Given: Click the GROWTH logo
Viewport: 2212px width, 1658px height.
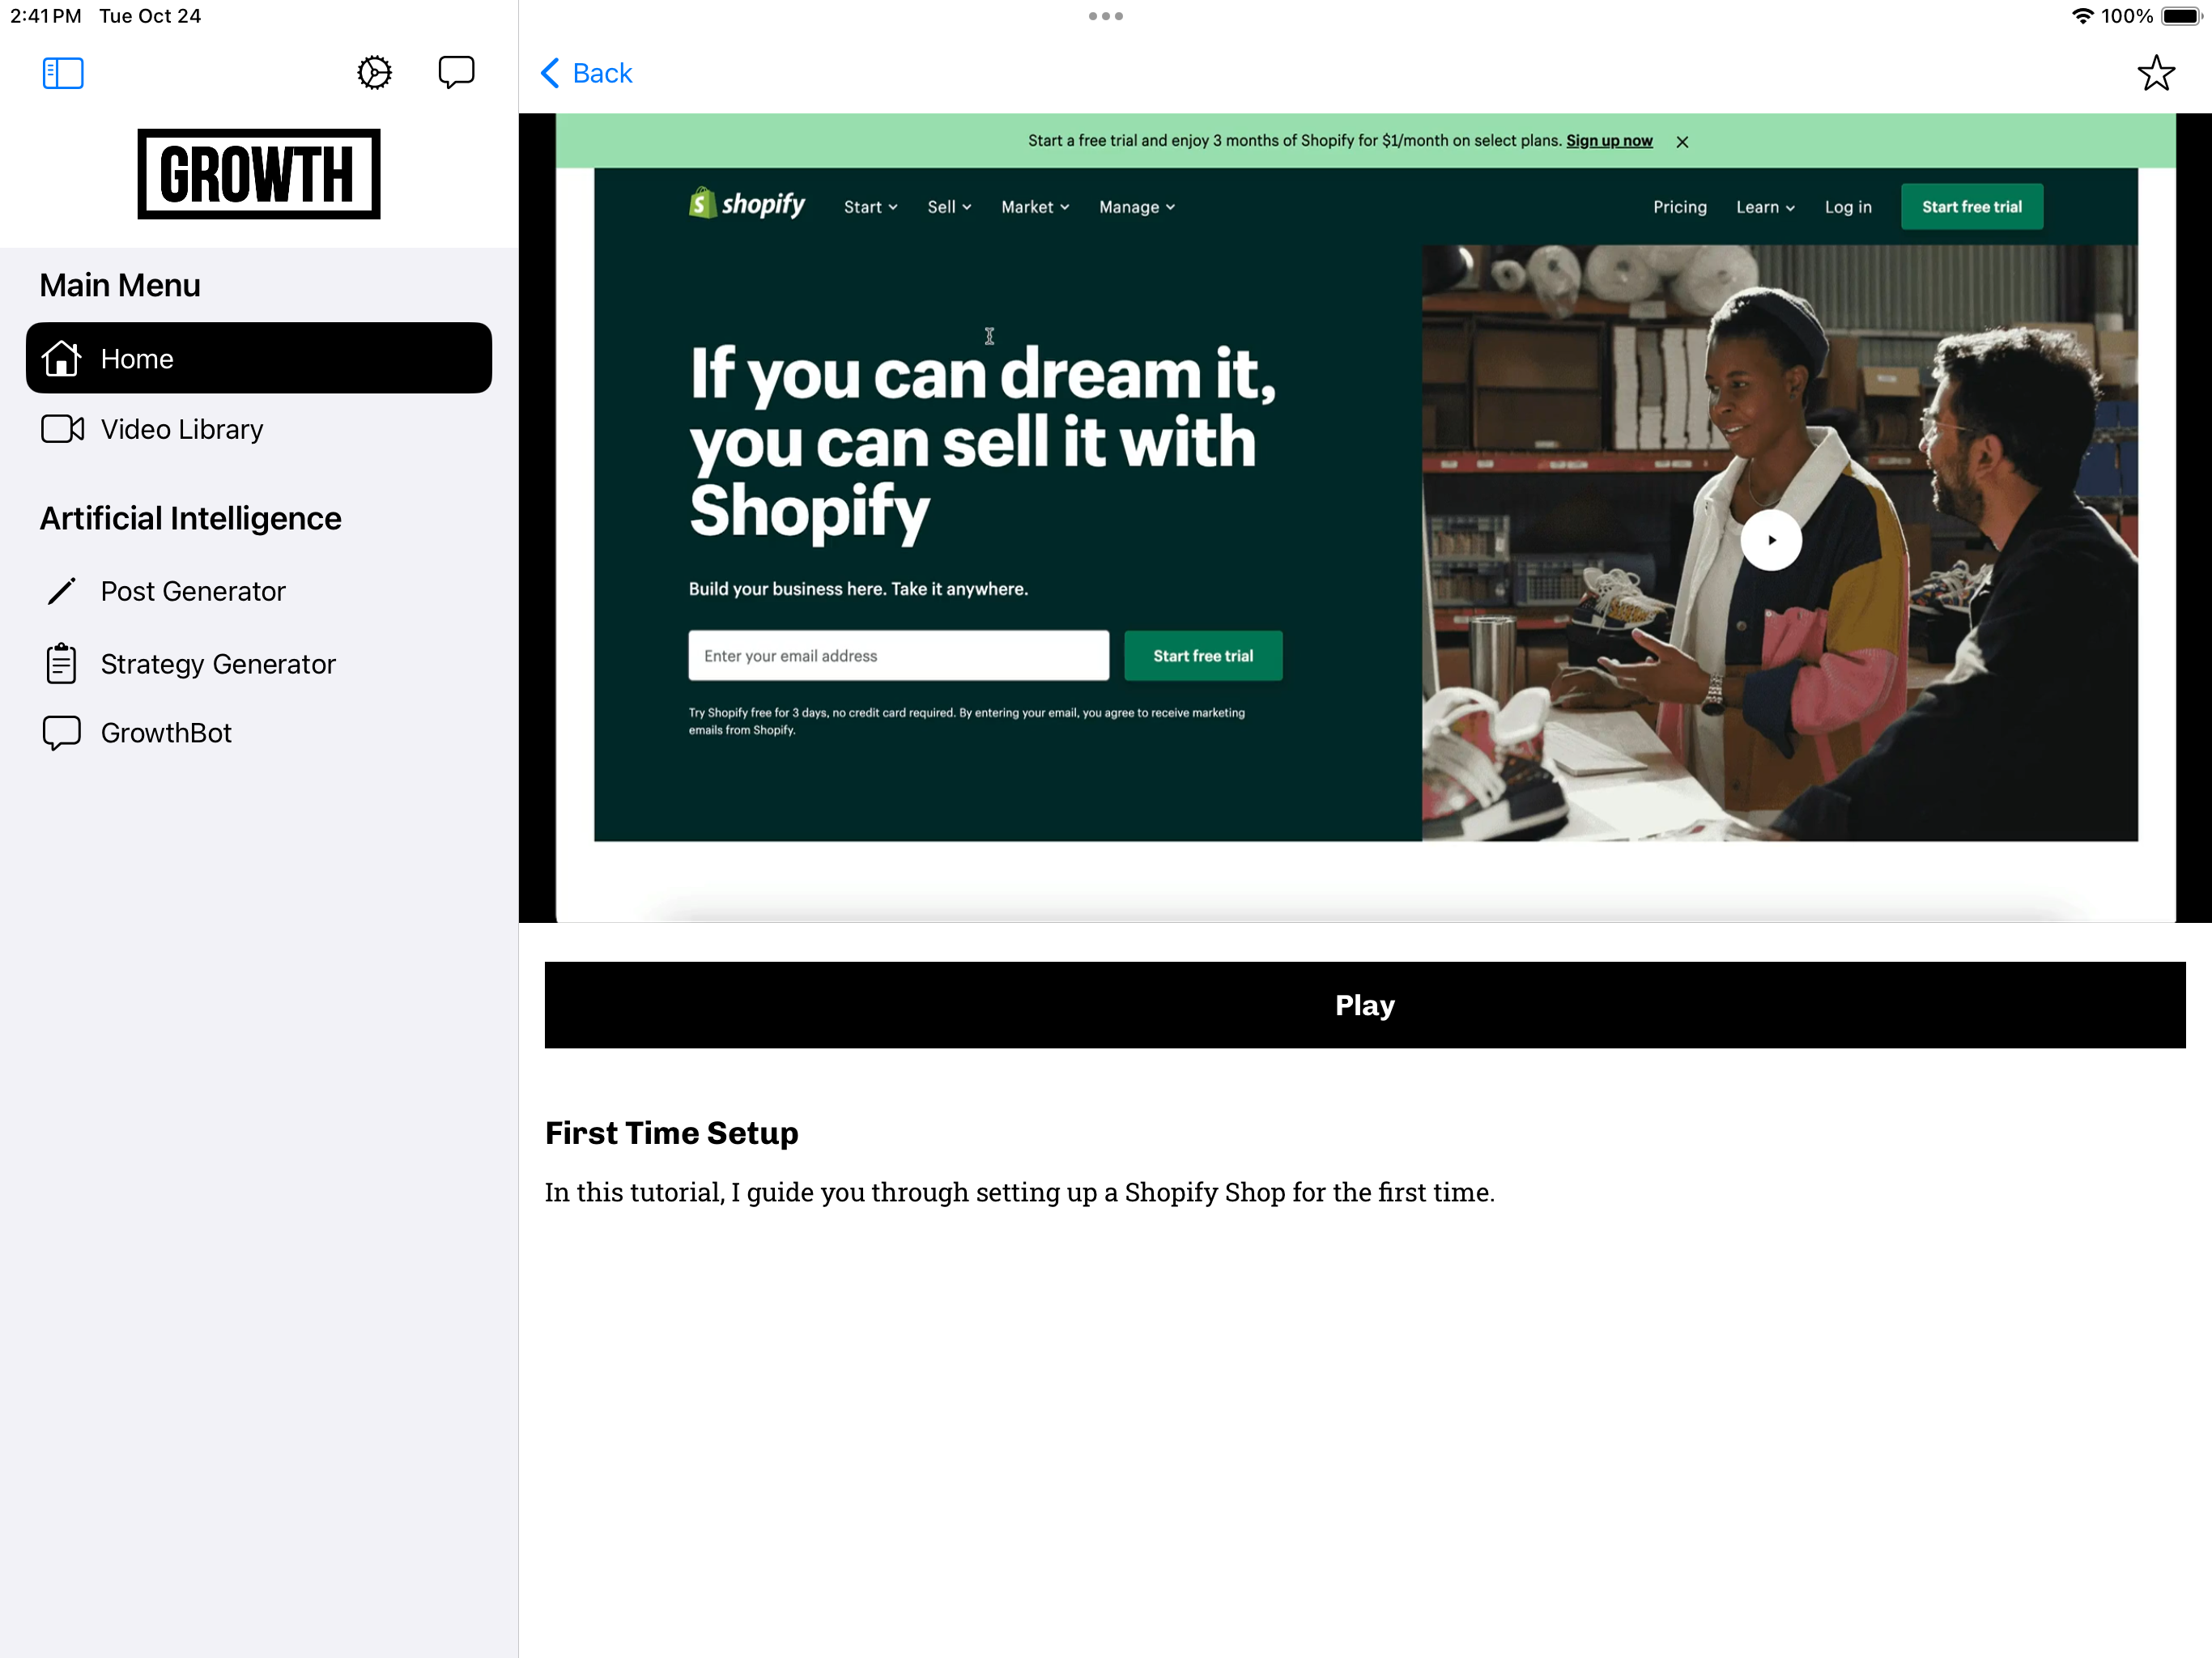Looking at the screenshot, I should [259, 174].
